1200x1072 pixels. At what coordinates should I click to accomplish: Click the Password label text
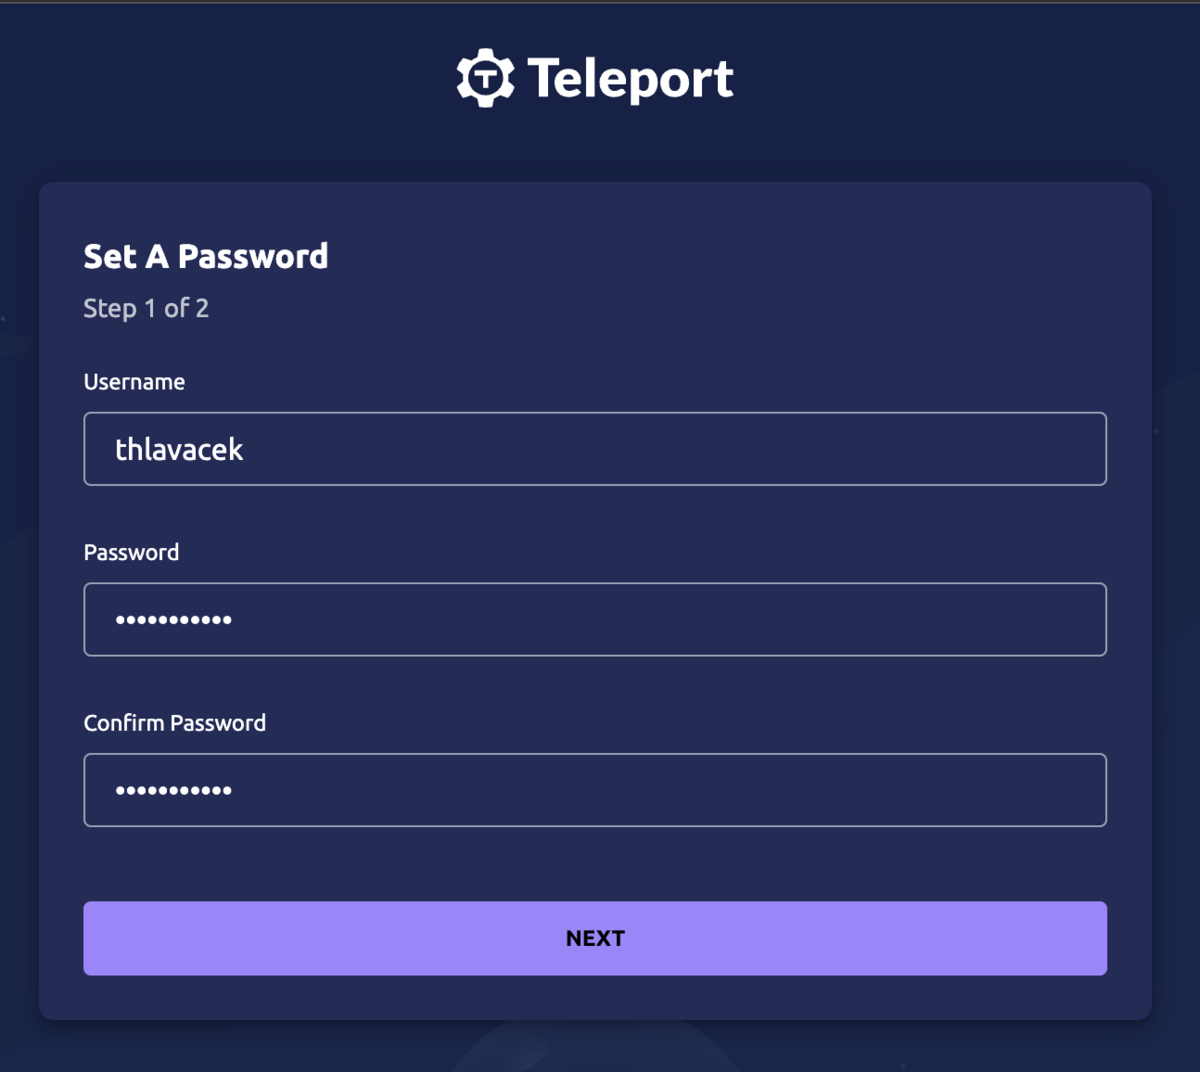[x=131, y=552]
